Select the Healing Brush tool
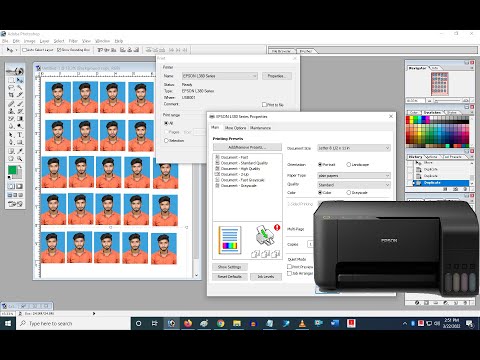Screen dimensions: 480x360 coord(11,104)
